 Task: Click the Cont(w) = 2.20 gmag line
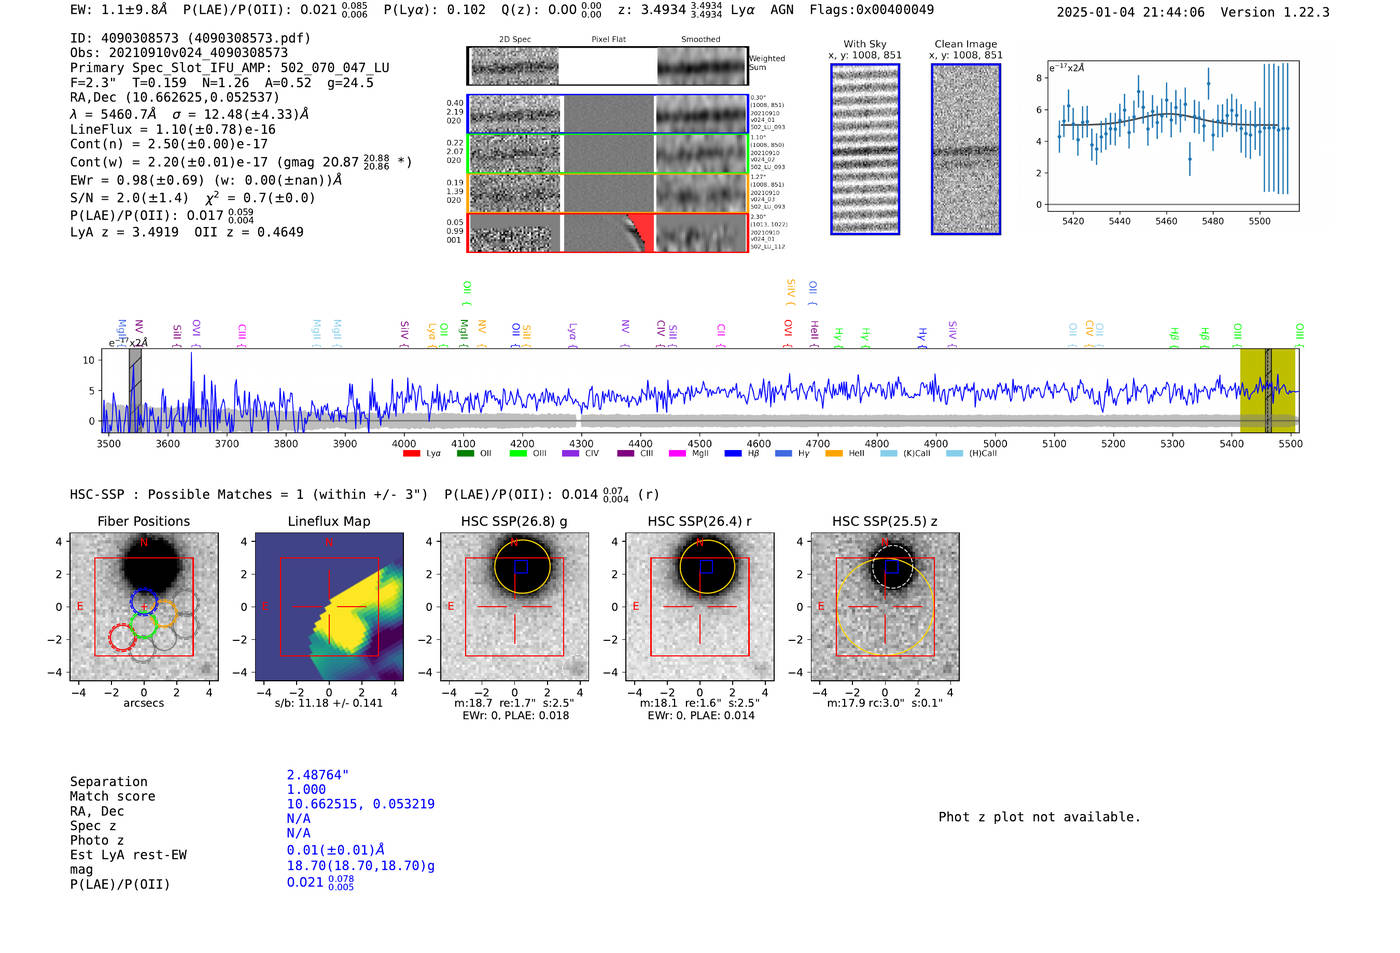coord(241,161)
